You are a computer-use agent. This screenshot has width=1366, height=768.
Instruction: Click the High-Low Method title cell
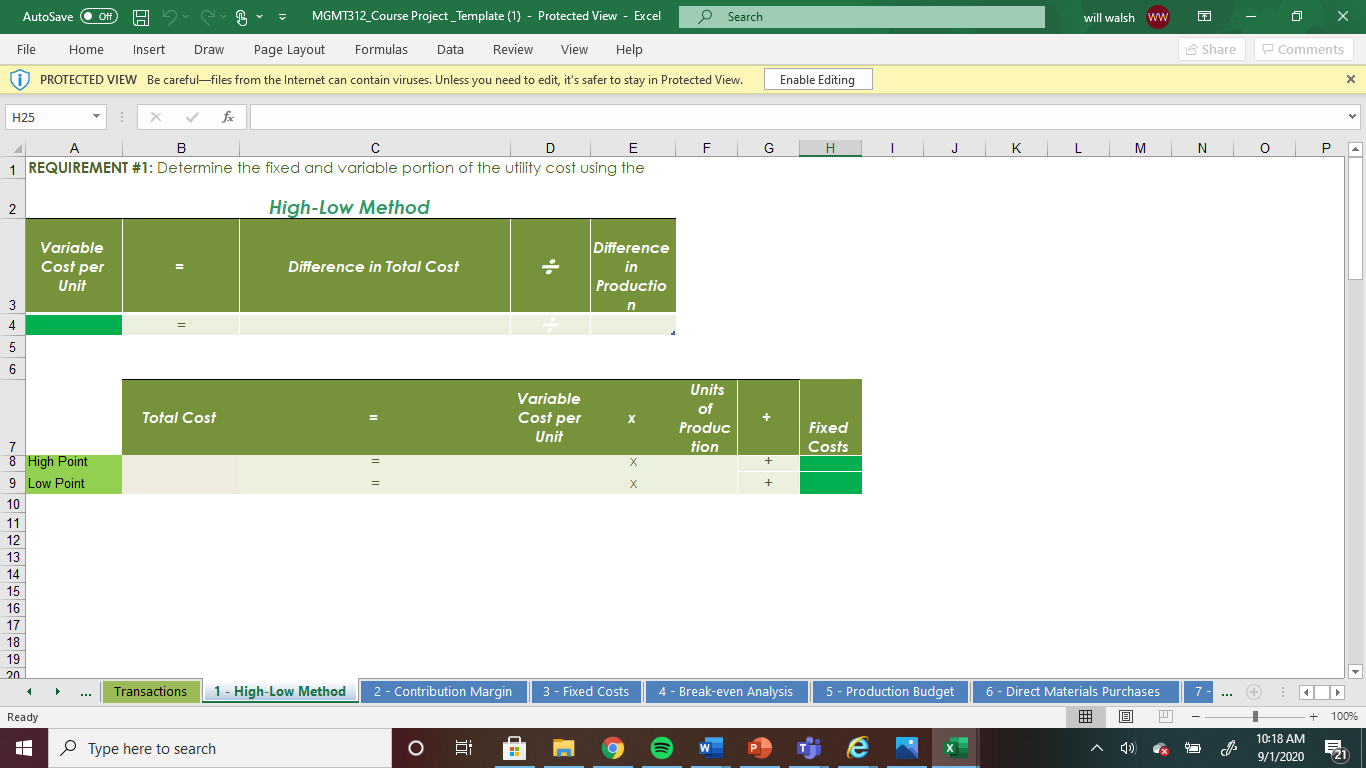[349, 207]
